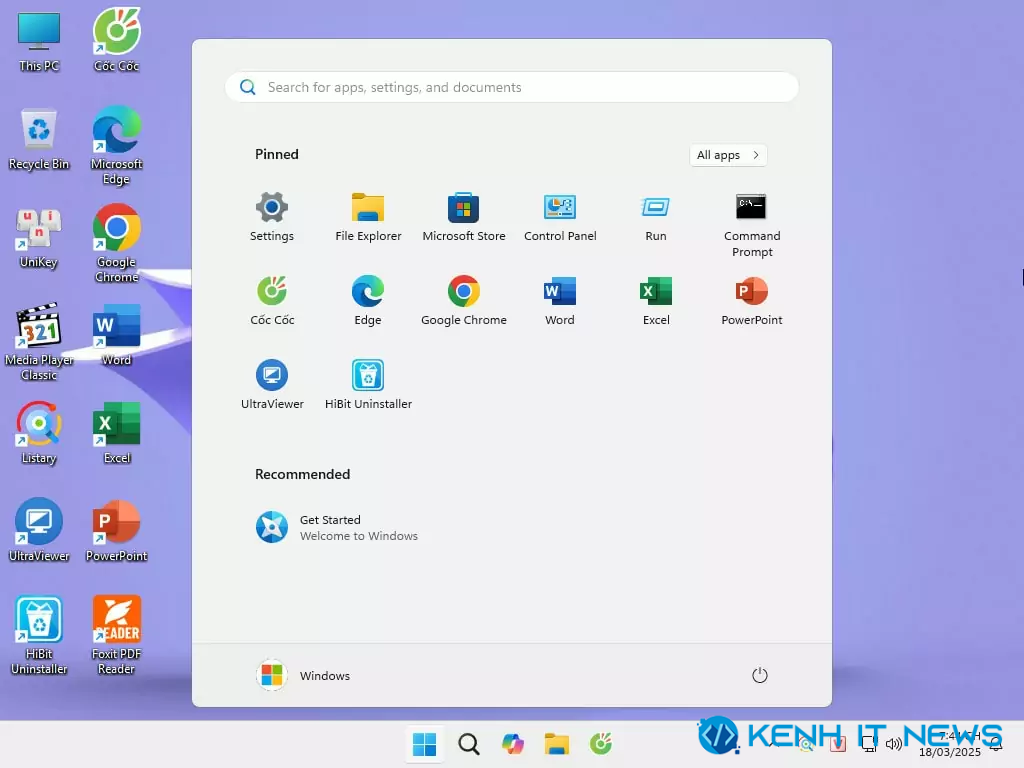1024x768 pixels.
Task: Launch Word from pinned apps
Action: (560, 301)
